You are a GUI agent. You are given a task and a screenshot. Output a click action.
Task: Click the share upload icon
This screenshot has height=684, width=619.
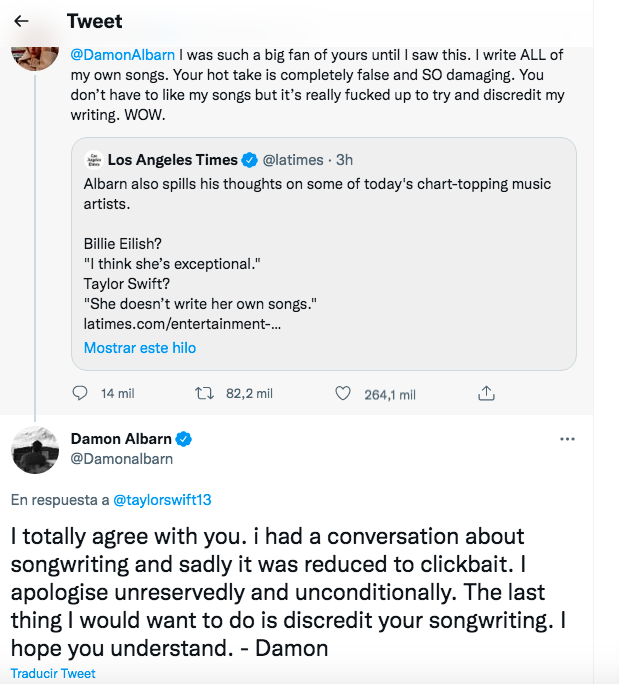point(487,394)
